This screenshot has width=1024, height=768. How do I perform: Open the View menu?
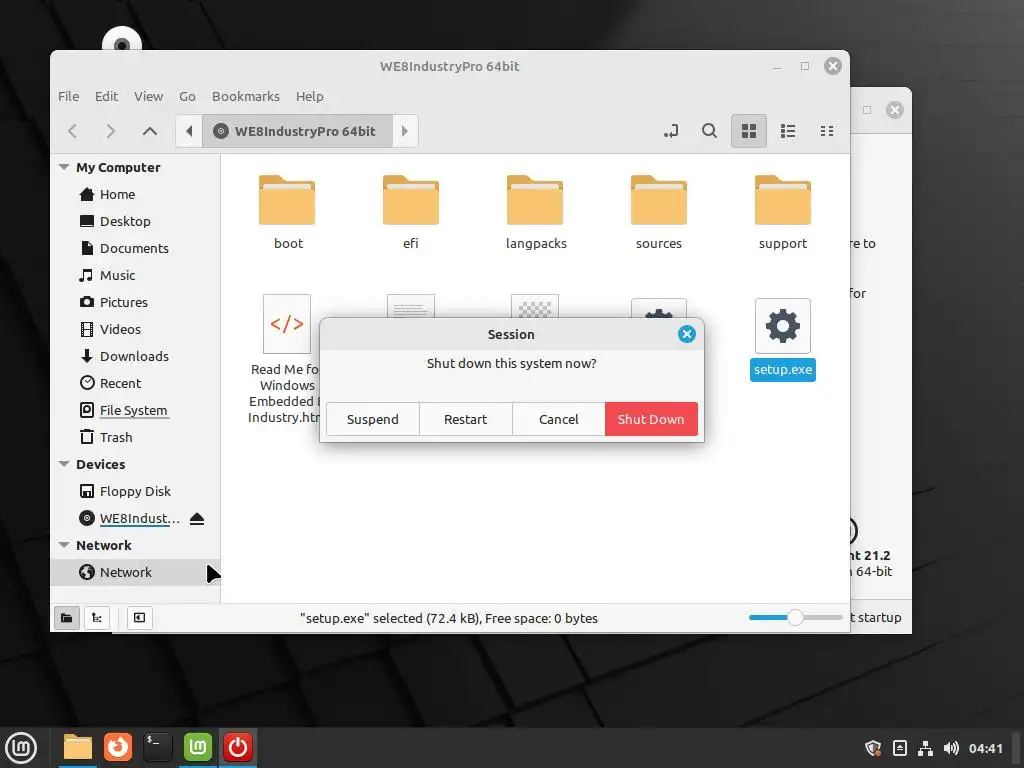[x=148, y=97]
